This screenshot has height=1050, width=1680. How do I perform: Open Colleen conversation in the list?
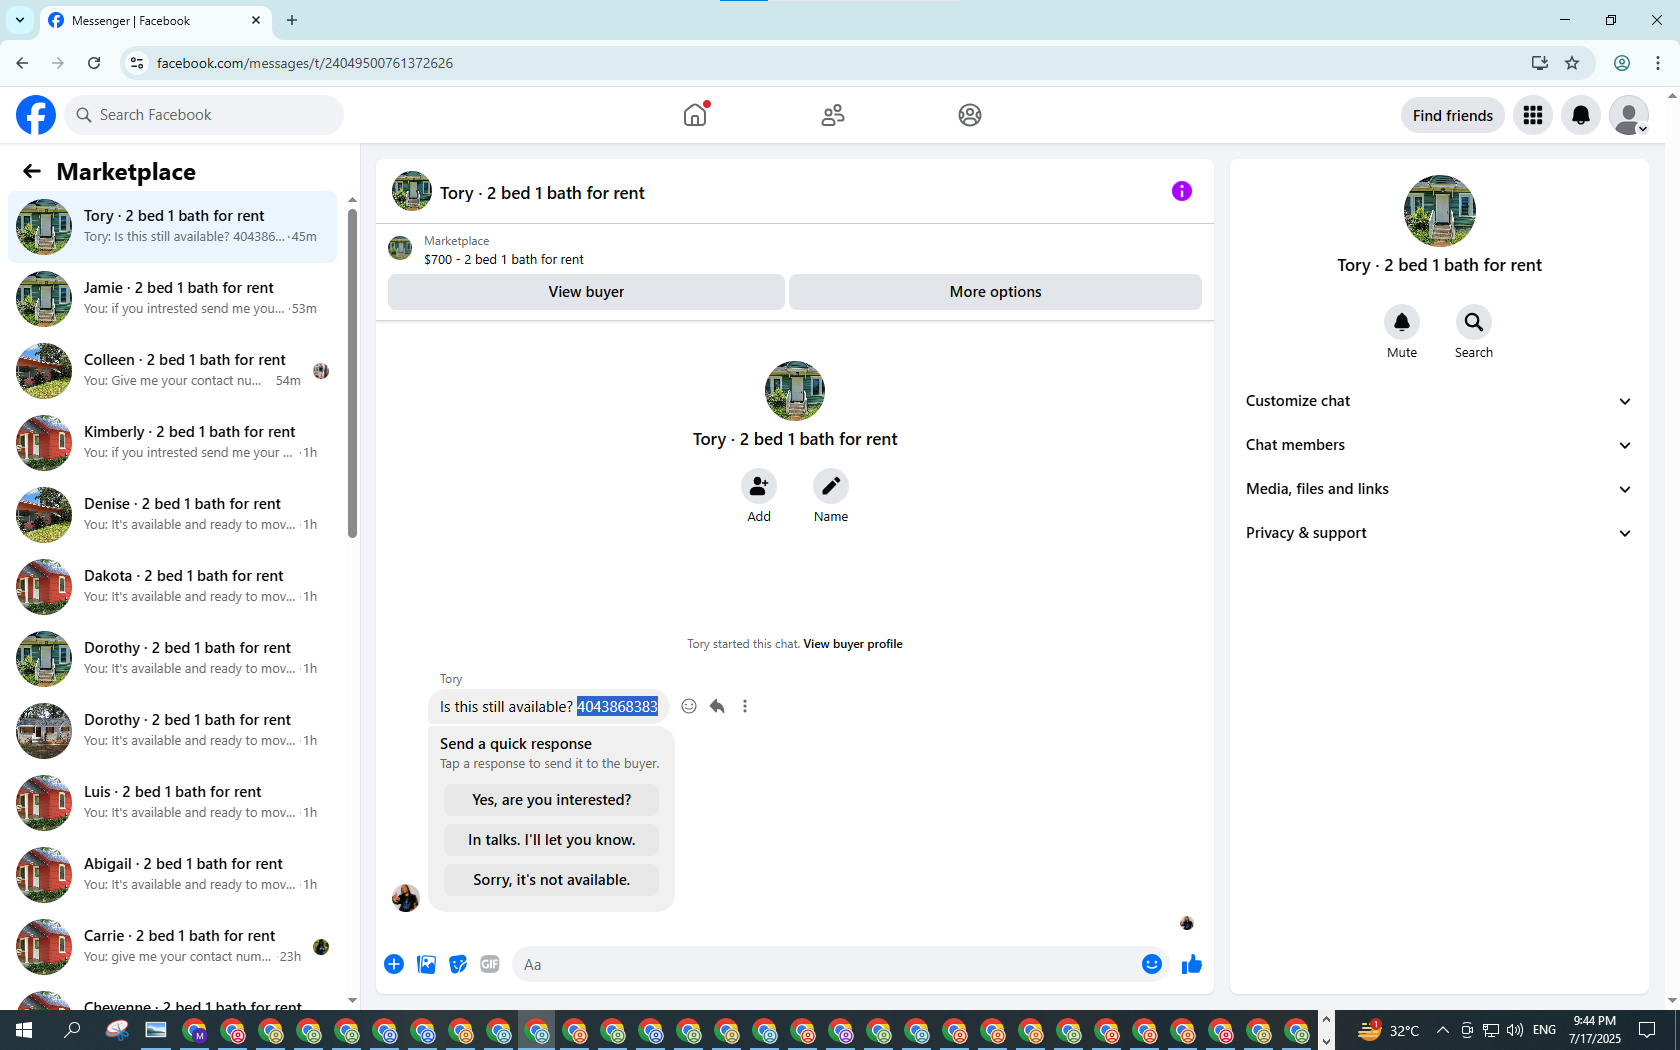click(173, 371)
